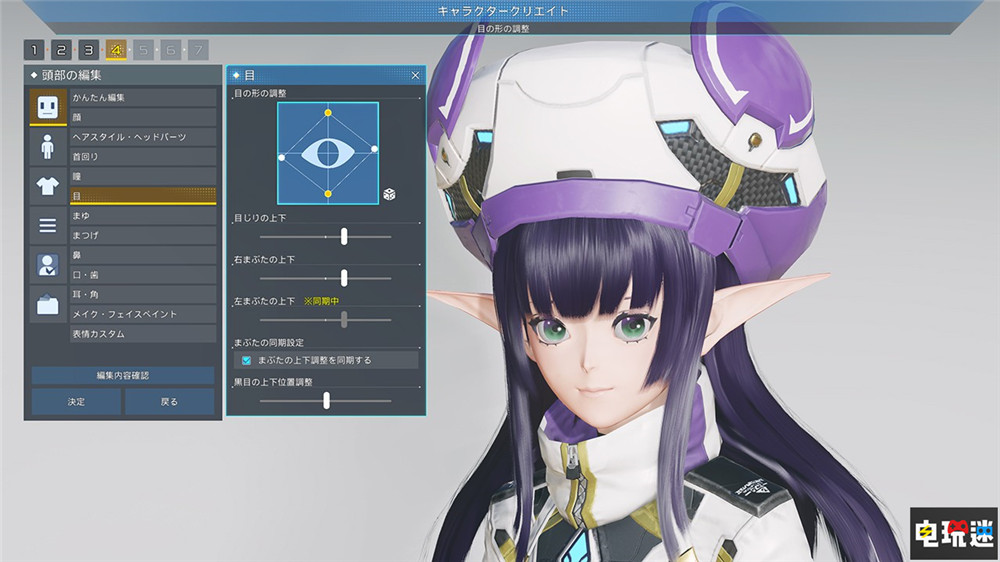Go to step 1 tab

point(34,50)
